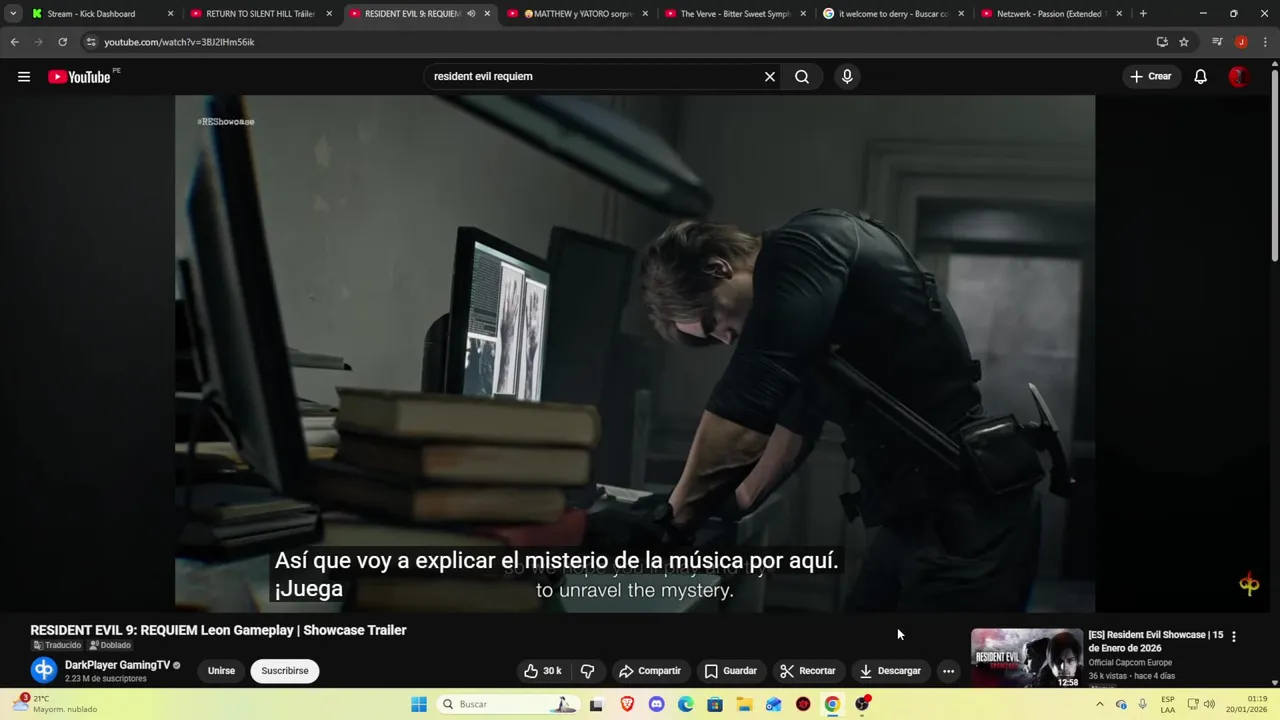This screenshot has width=1280, height=720.
Task: Go forward in browser history
Action: click(x=38, y=42)
